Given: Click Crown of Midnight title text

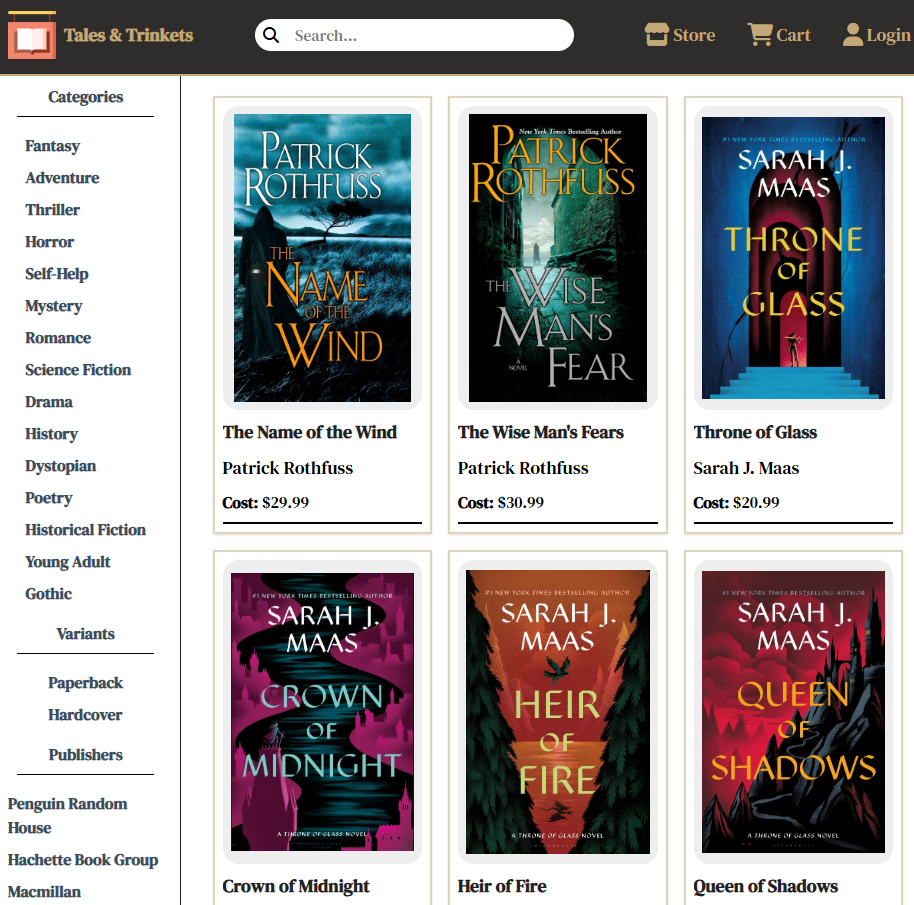Looking at the screenshot, I should [296, 886].
